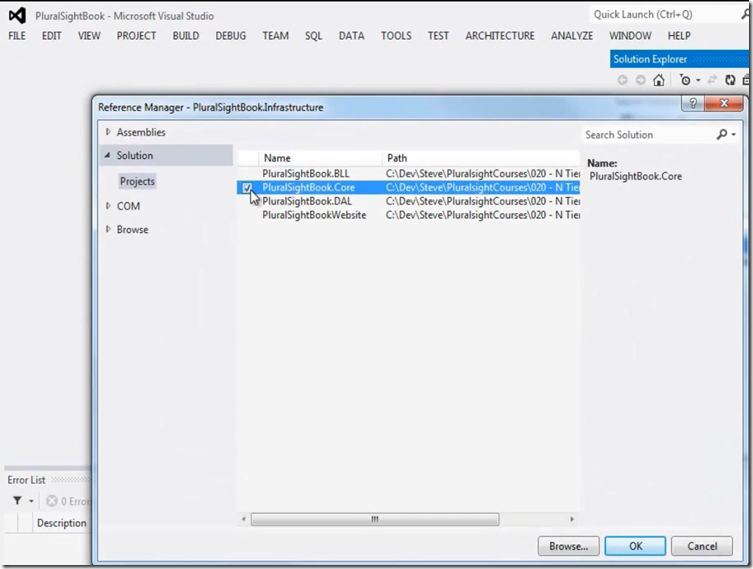Click the 0 Errors icon in Error List
The height and width of the screenshot is (569, 753).
(52, 501)
